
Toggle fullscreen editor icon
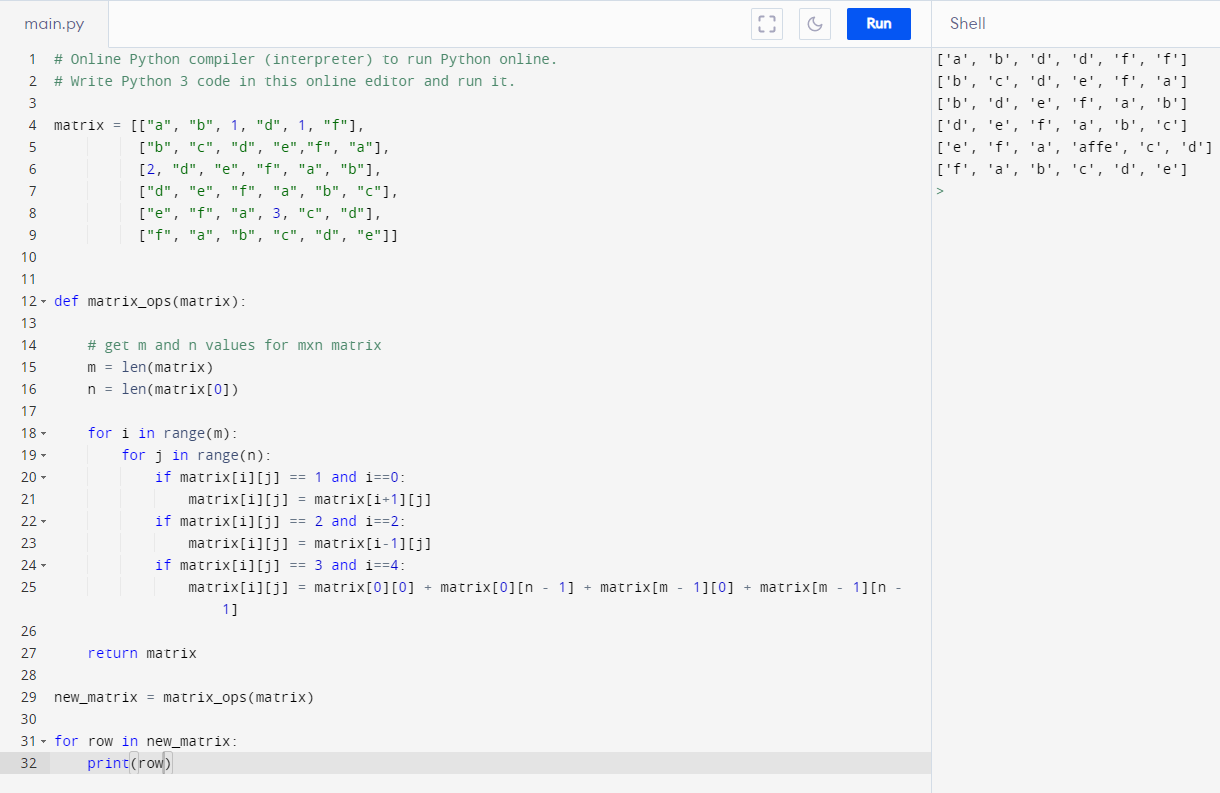(x=766, y=24)
